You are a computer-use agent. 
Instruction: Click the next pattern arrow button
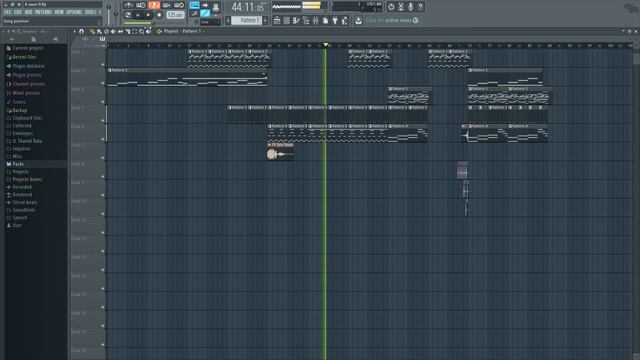[x=265, y=20]
